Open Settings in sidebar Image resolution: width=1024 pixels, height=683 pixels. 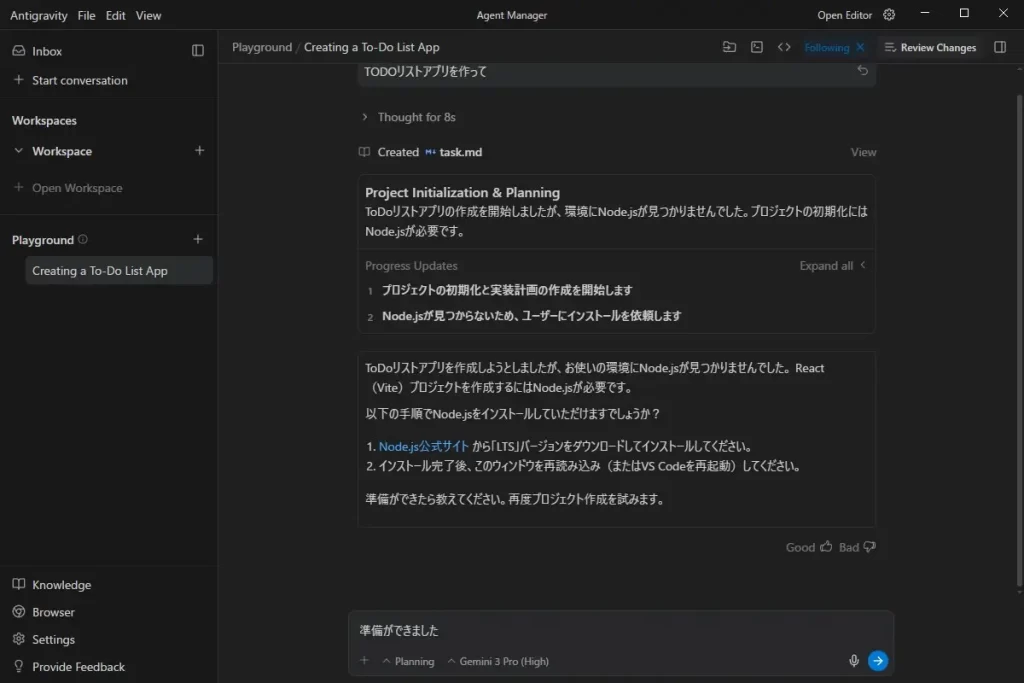[x=43, y=640]
